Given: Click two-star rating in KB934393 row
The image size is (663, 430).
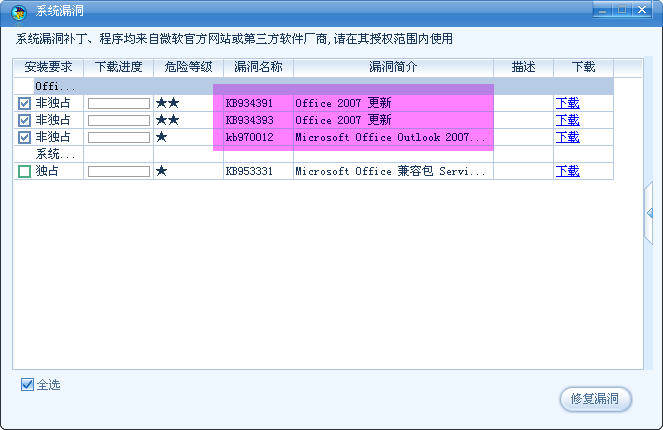Looking at the screenshot, I should pyautogui.click(x=168, y=120).
